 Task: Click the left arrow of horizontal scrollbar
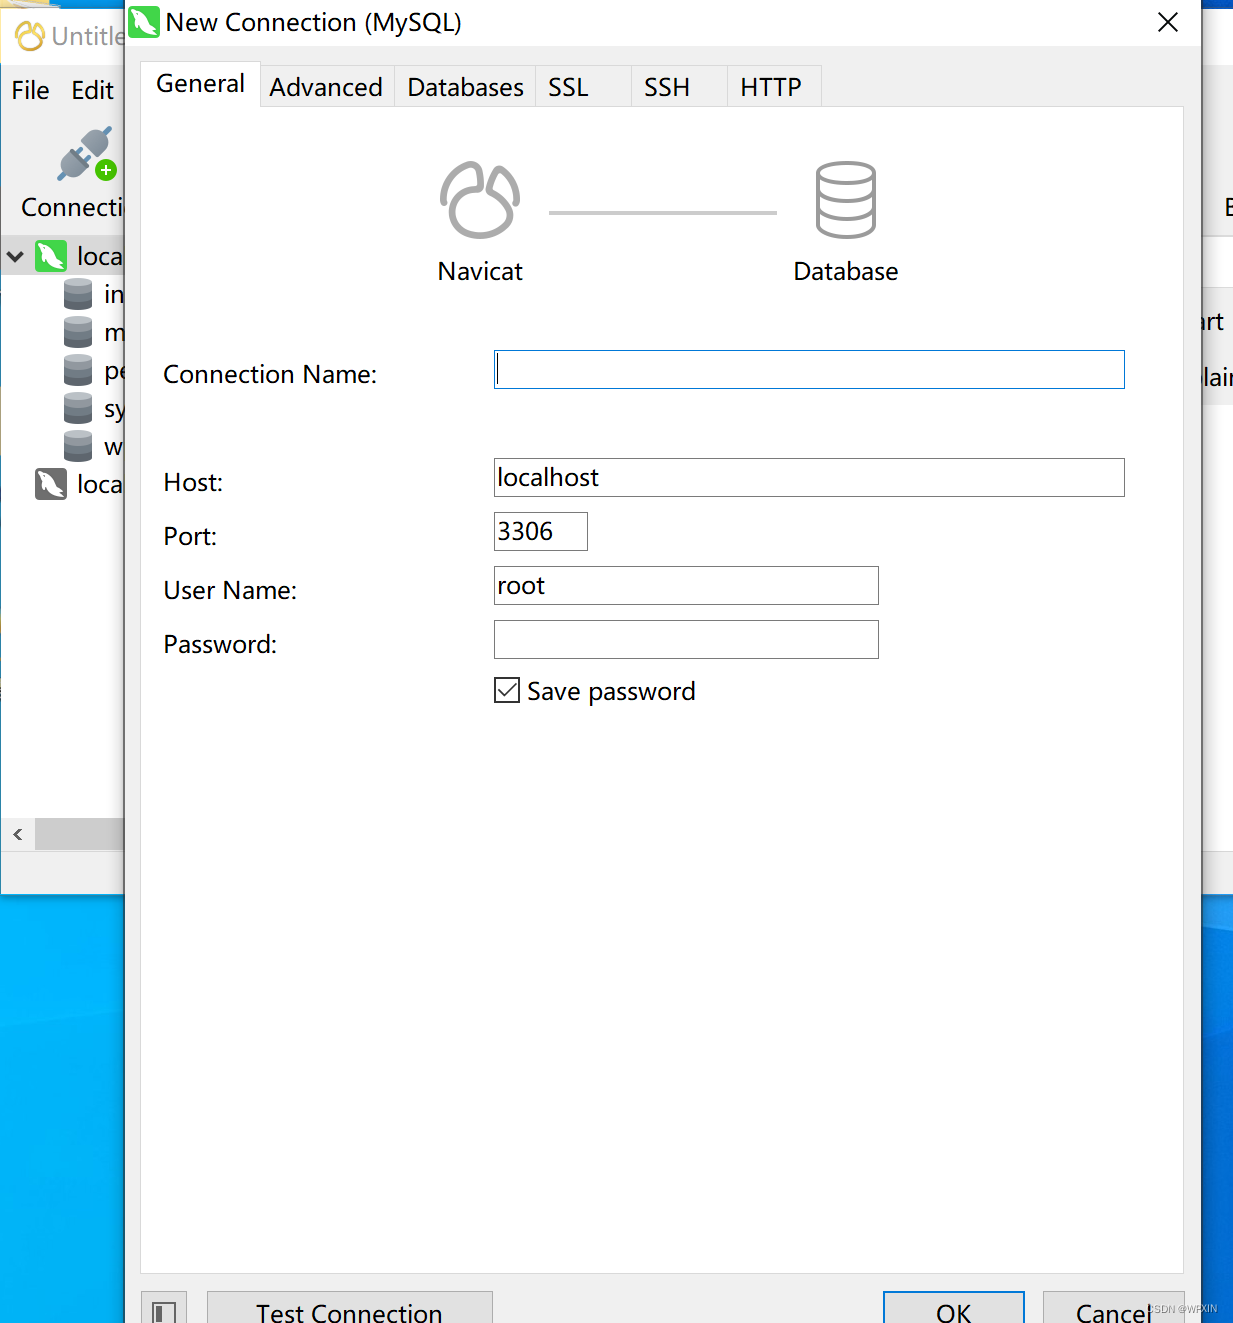pyautogui.click(x=18, y=834)
